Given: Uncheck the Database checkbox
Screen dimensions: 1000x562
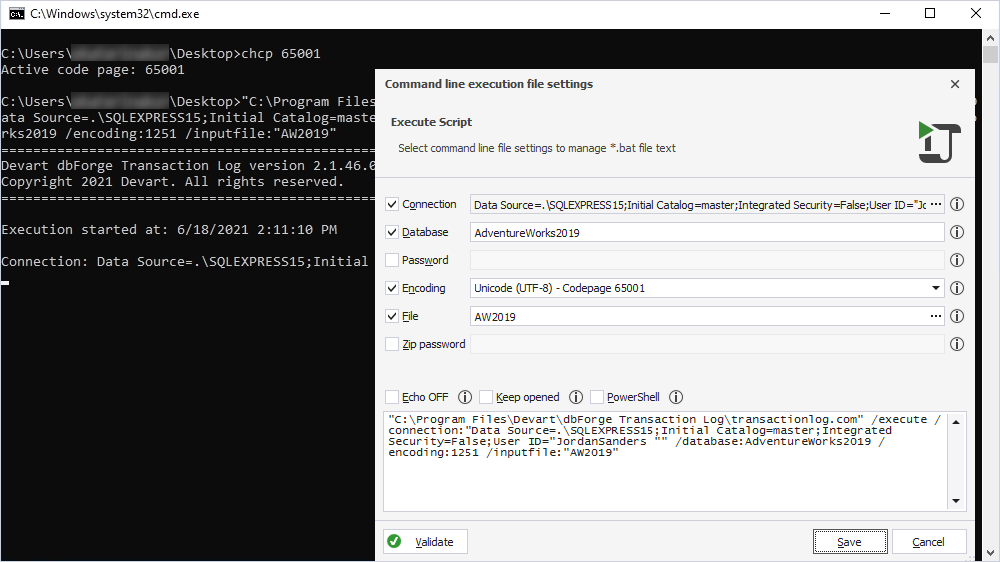Looking at the screenshot, I should [x=392, y=232].
